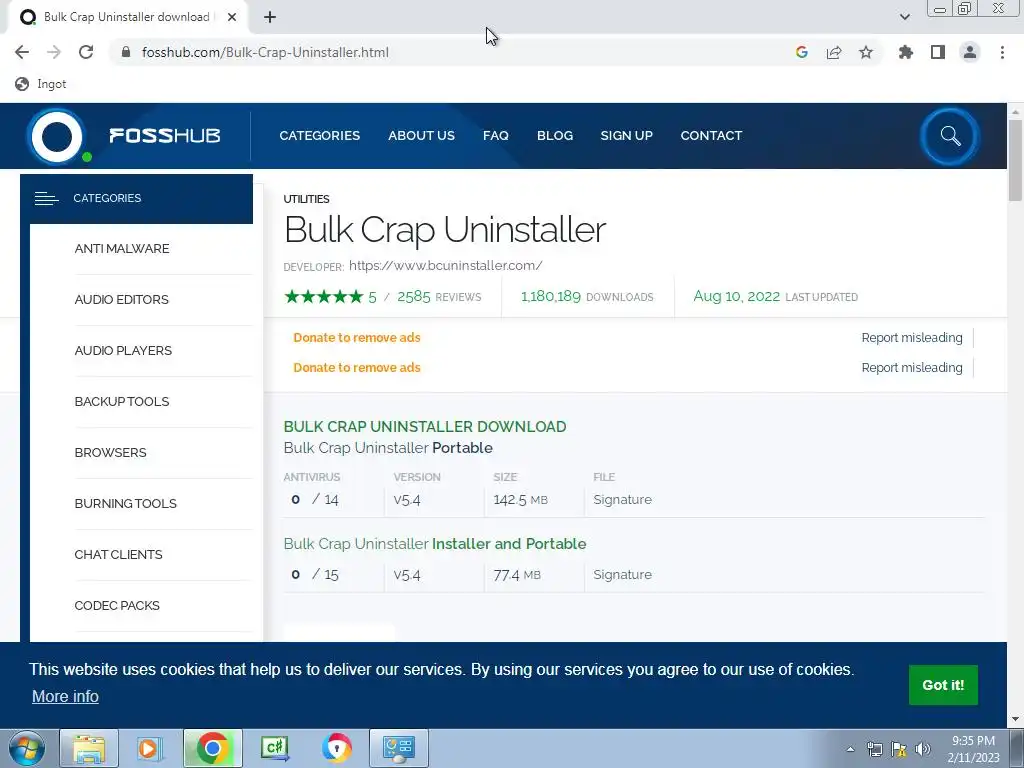Click the padlock site info icon

(127, 52)
